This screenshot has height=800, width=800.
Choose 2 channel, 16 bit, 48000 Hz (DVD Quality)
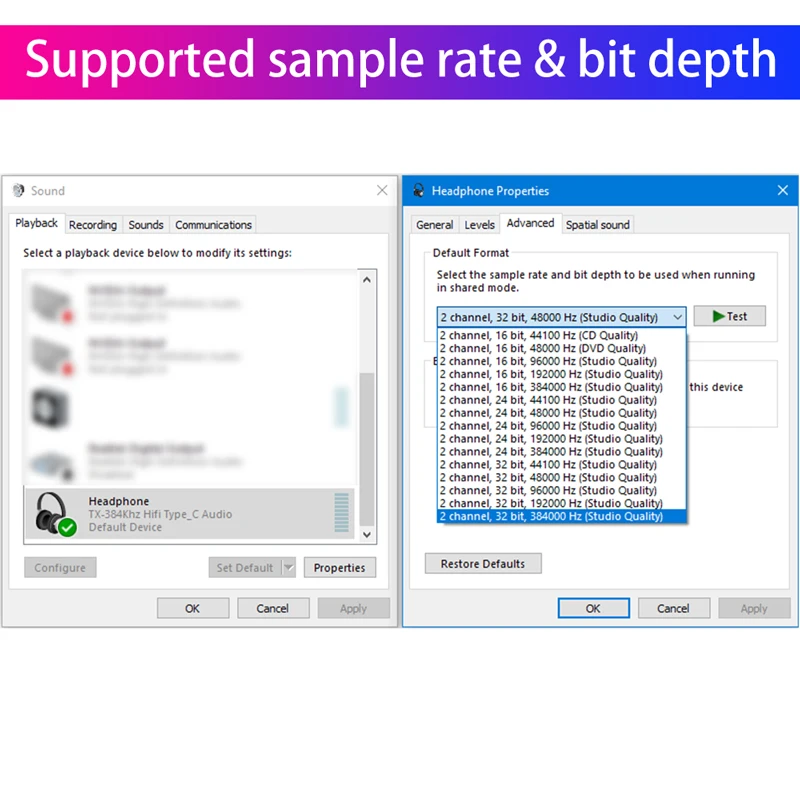tap(561, 348)
